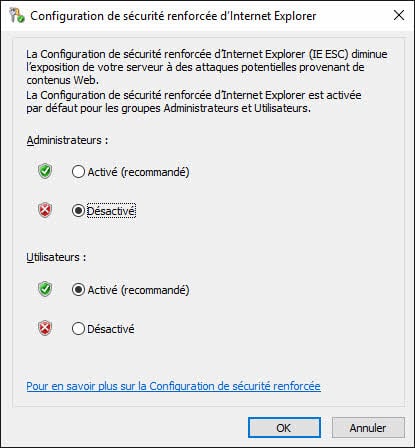This screenshot has height=448, width=415.
Task: Click the green shield icon under Administrateurs
Action: tap(45, 171)
